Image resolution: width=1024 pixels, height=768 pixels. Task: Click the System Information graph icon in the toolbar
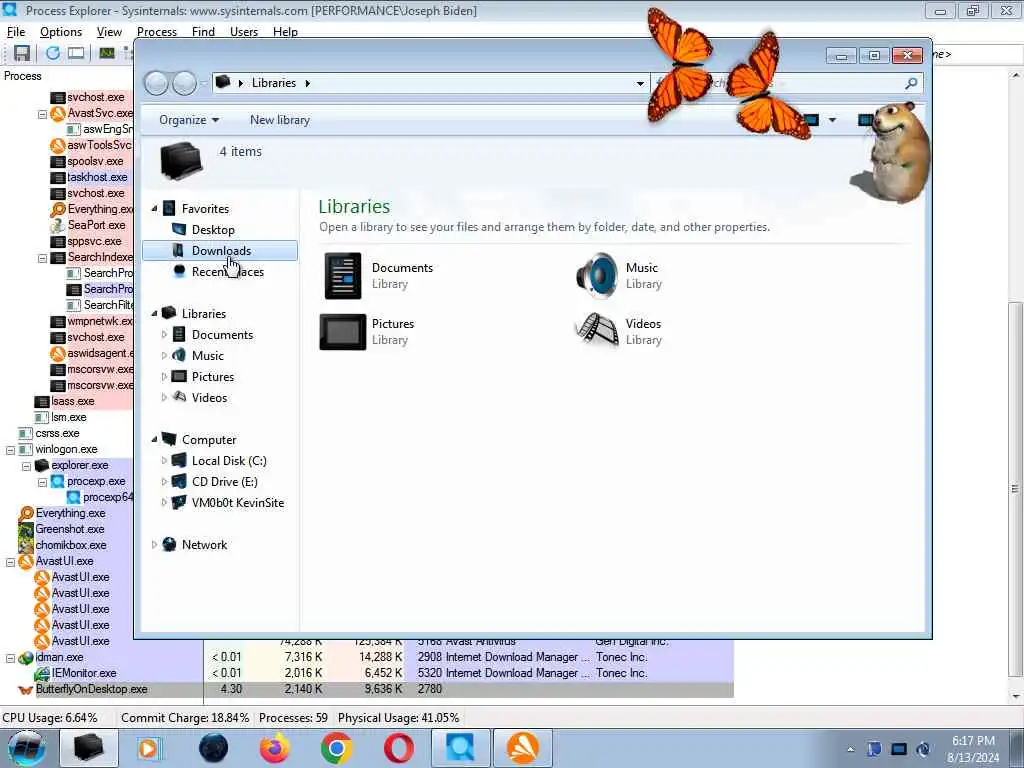click(107, 54)
